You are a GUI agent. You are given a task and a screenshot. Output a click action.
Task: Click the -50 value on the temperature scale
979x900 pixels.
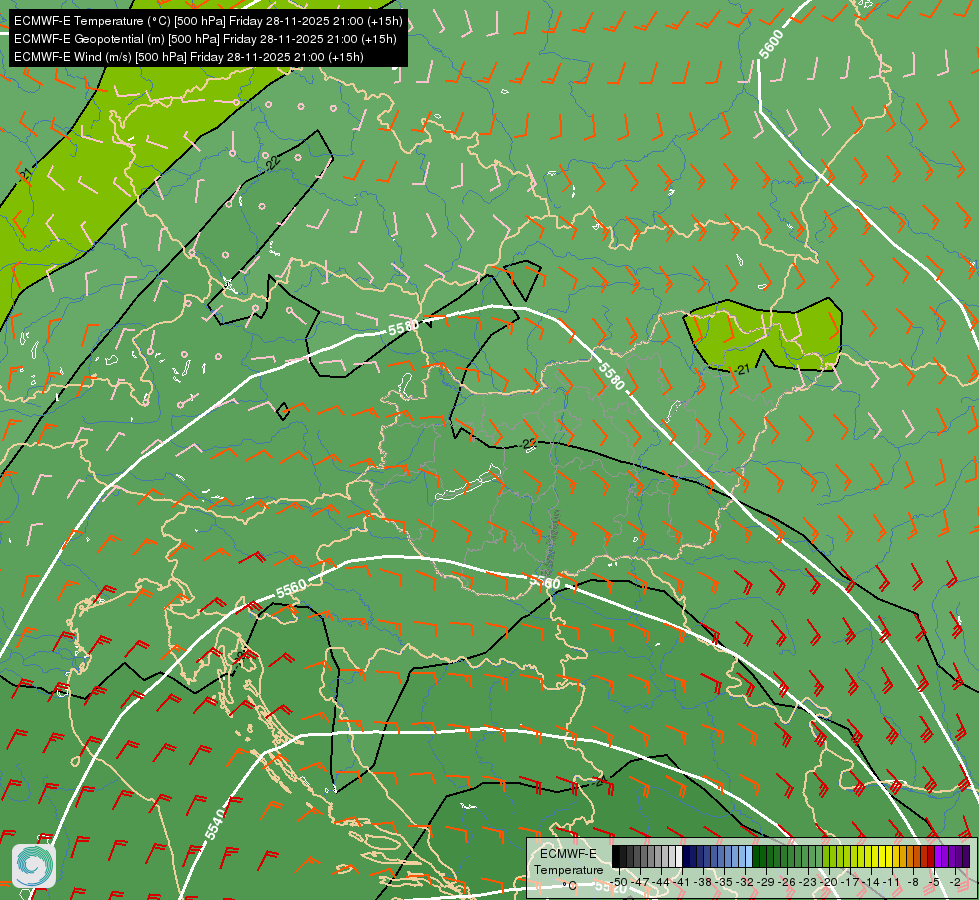click(620, 882)
